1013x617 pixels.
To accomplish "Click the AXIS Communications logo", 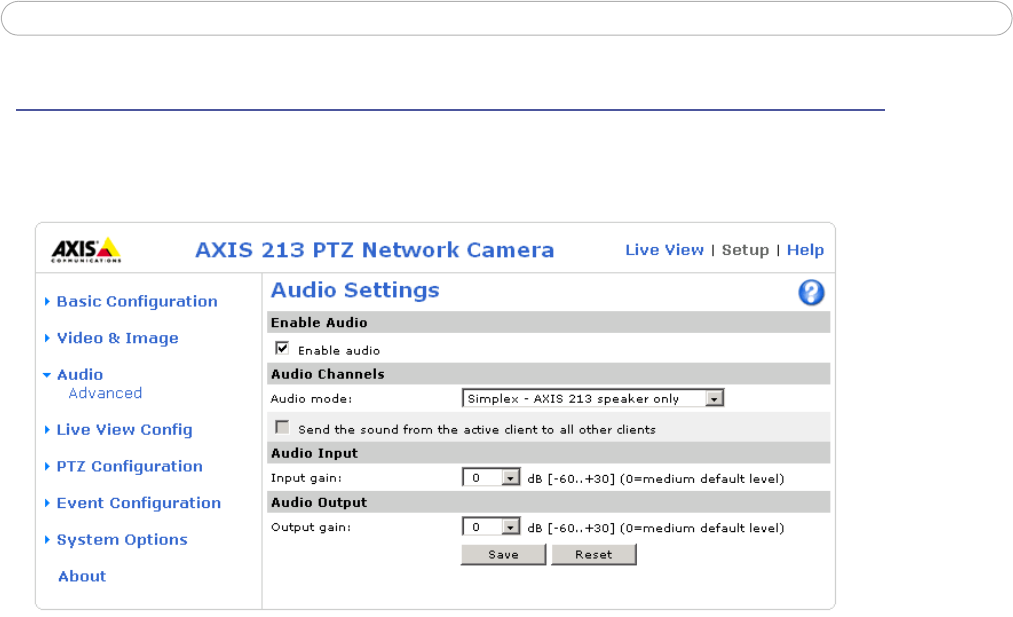I will tap(86, 249).
